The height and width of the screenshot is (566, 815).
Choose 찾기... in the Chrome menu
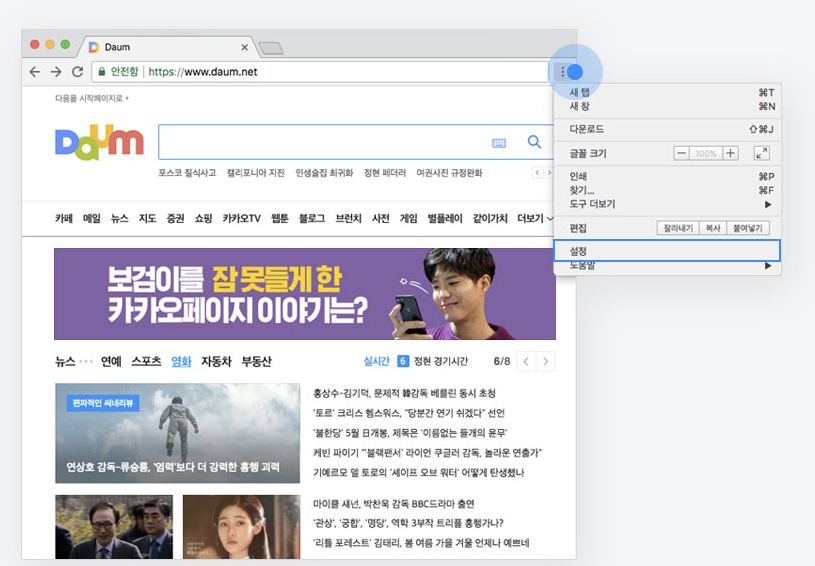pyautogui.click(x=667, y=190)
